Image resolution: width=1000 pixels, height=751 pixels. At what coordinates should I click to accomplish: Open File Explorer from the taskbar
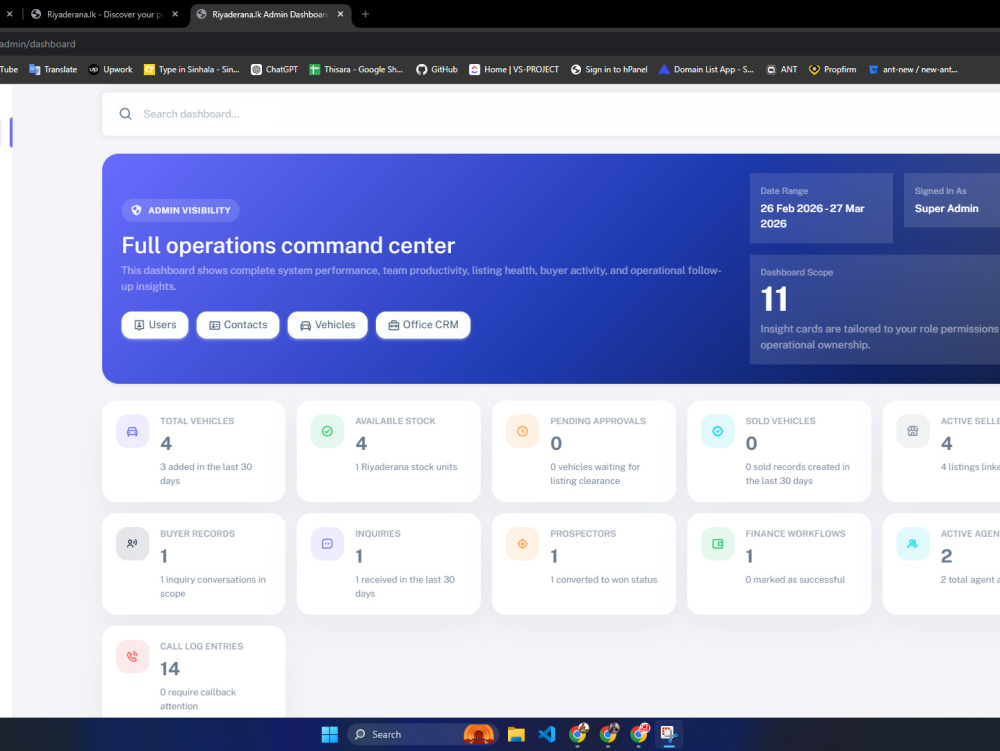point(516,734)
